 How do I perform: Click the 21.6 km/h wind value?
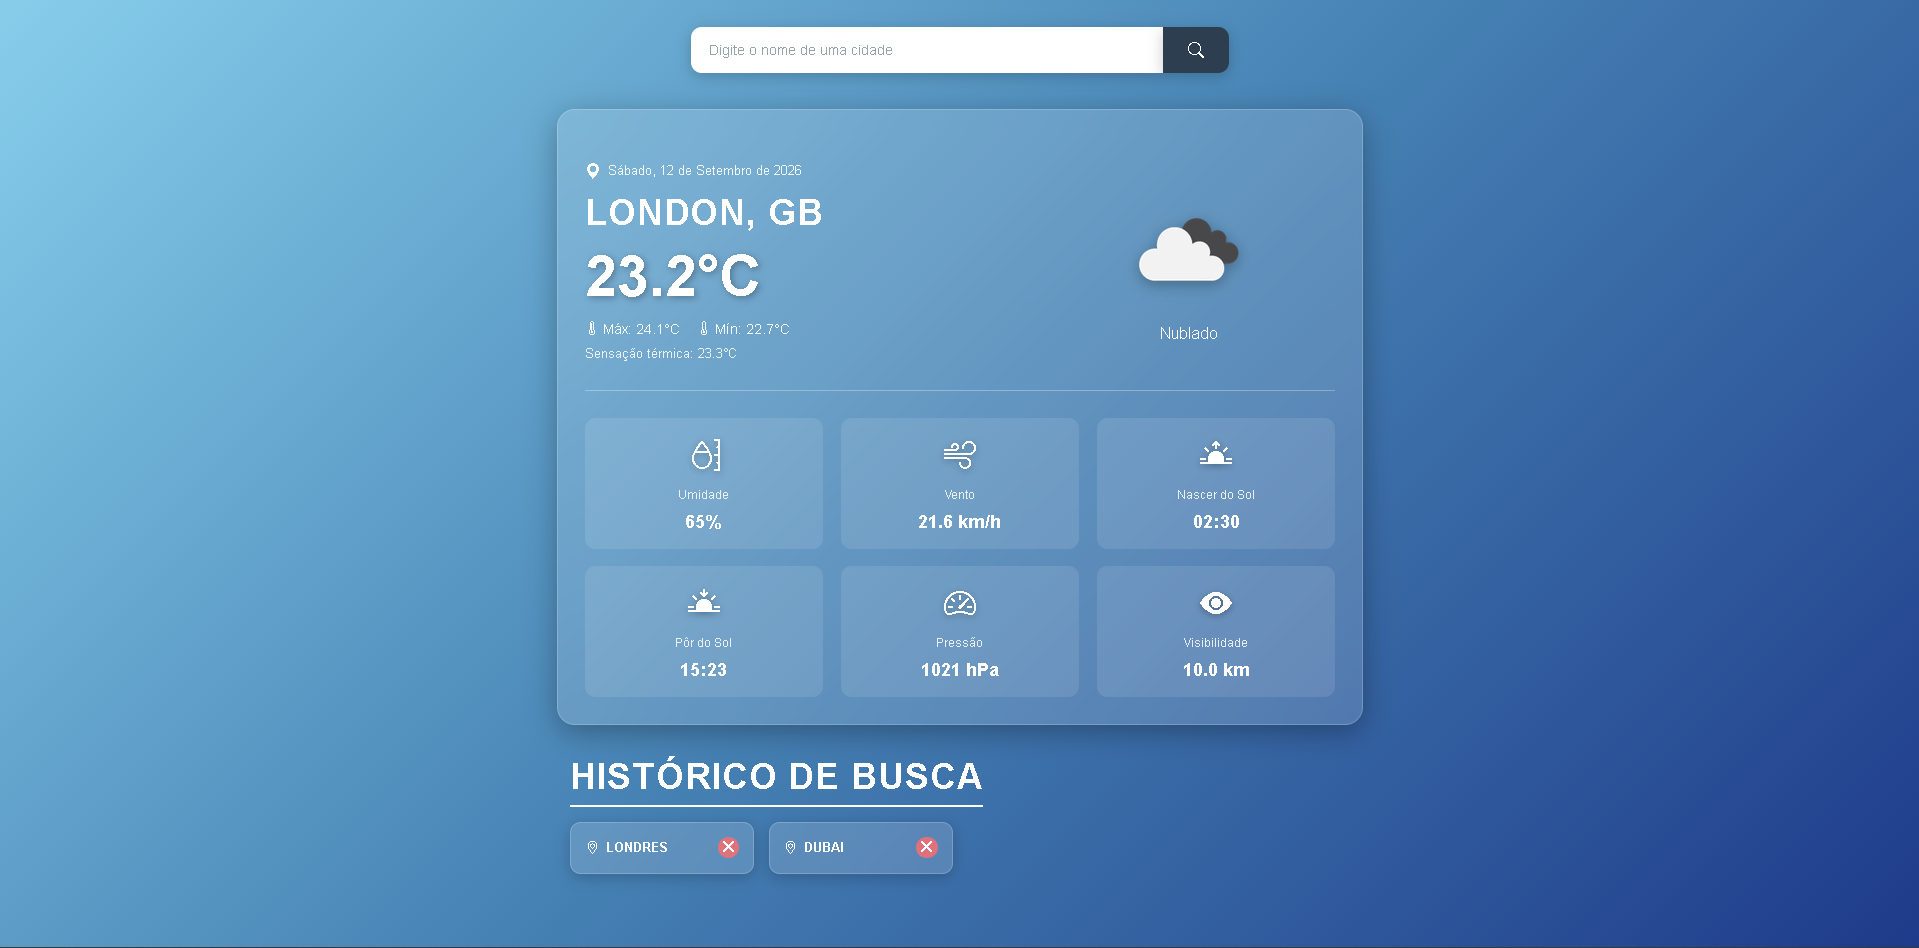(x=959, y=522)
